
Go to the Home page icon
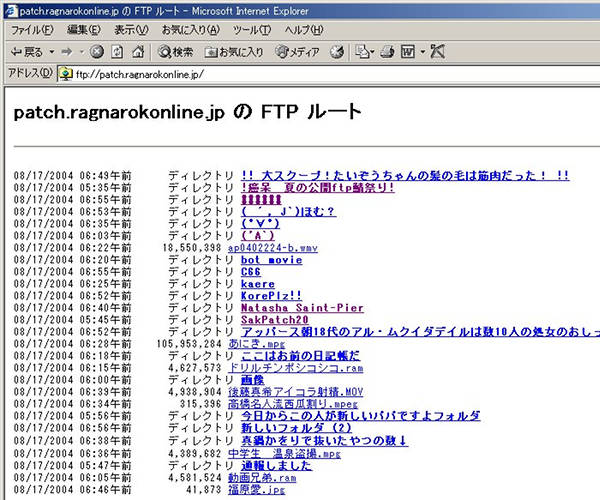[x=138, y=51]
